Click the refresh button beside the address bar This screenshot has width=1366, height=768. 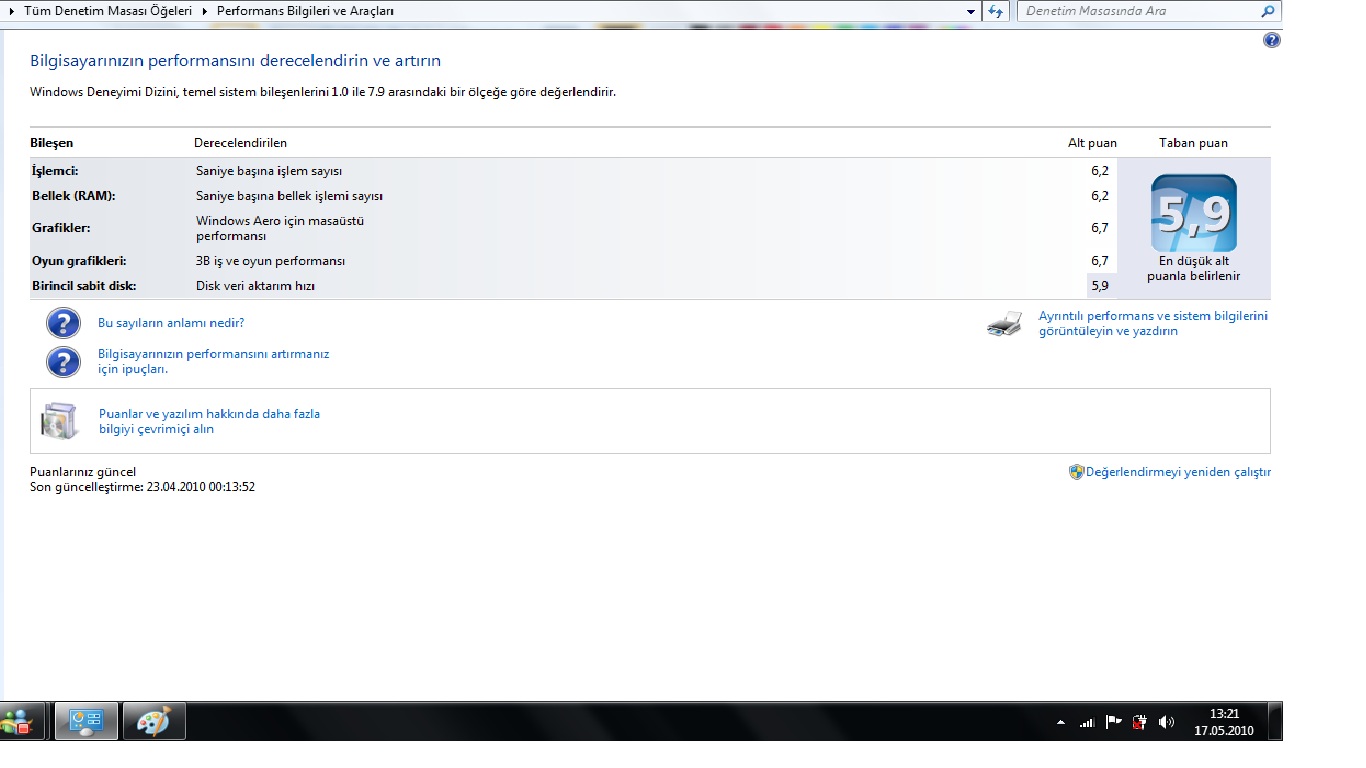click(995, 11)
